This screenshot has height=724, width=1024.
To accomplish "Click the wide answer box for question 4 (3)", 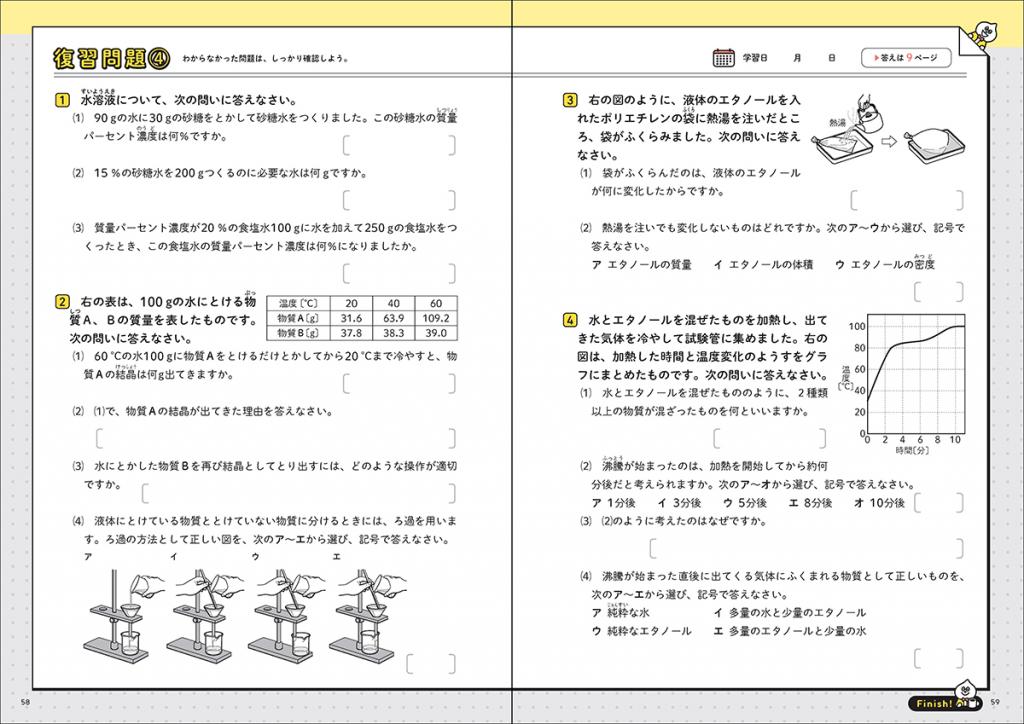I will [x=807, y=548].
